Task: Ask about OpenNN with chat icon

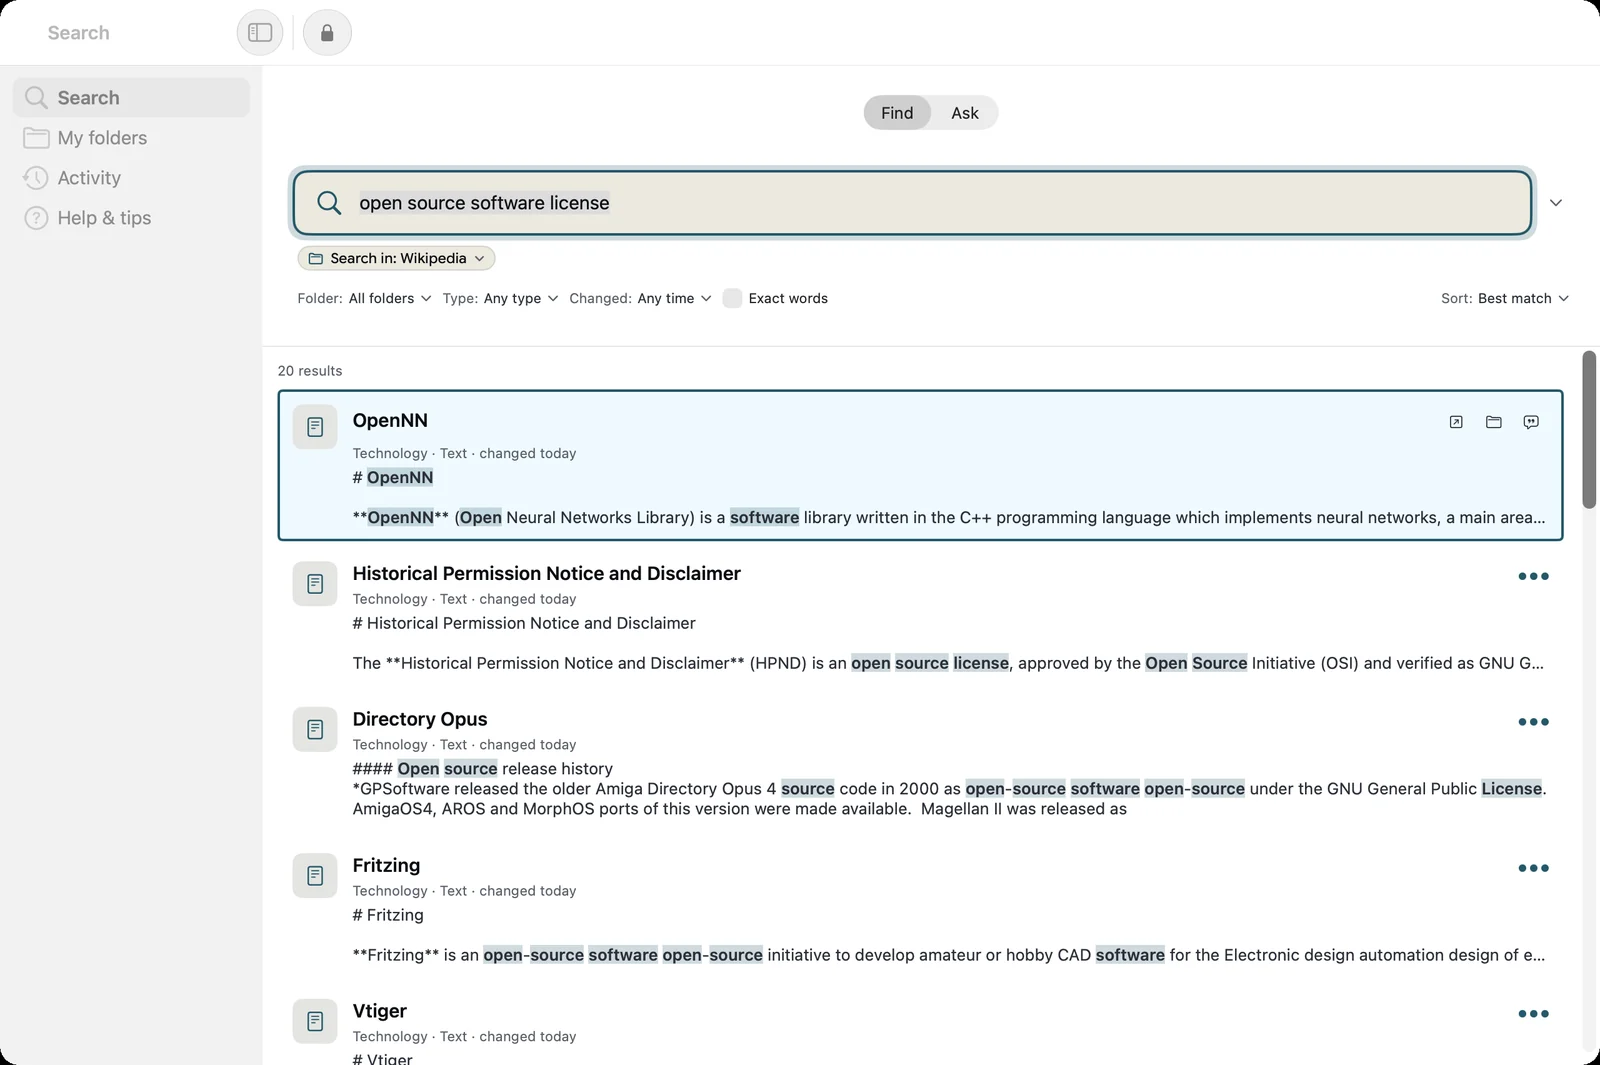Action: tap(1531, 422)
